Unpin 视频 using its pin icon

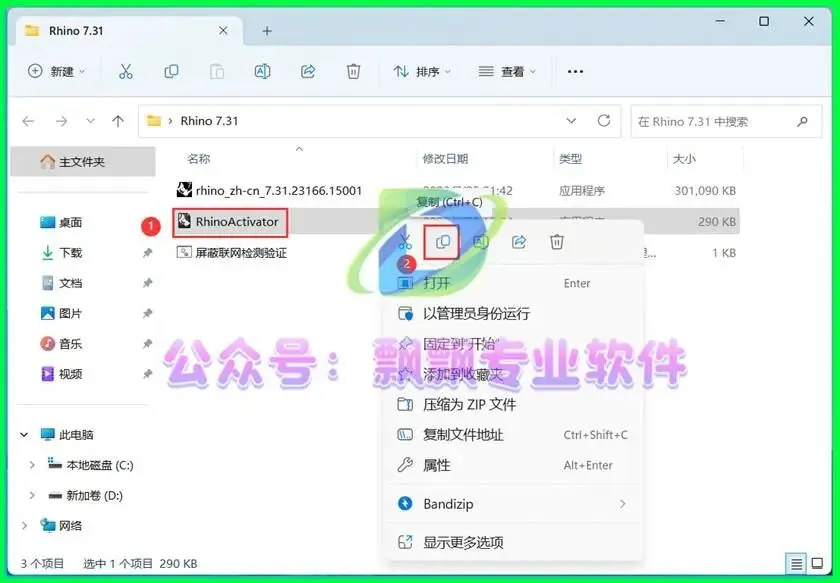147,374
